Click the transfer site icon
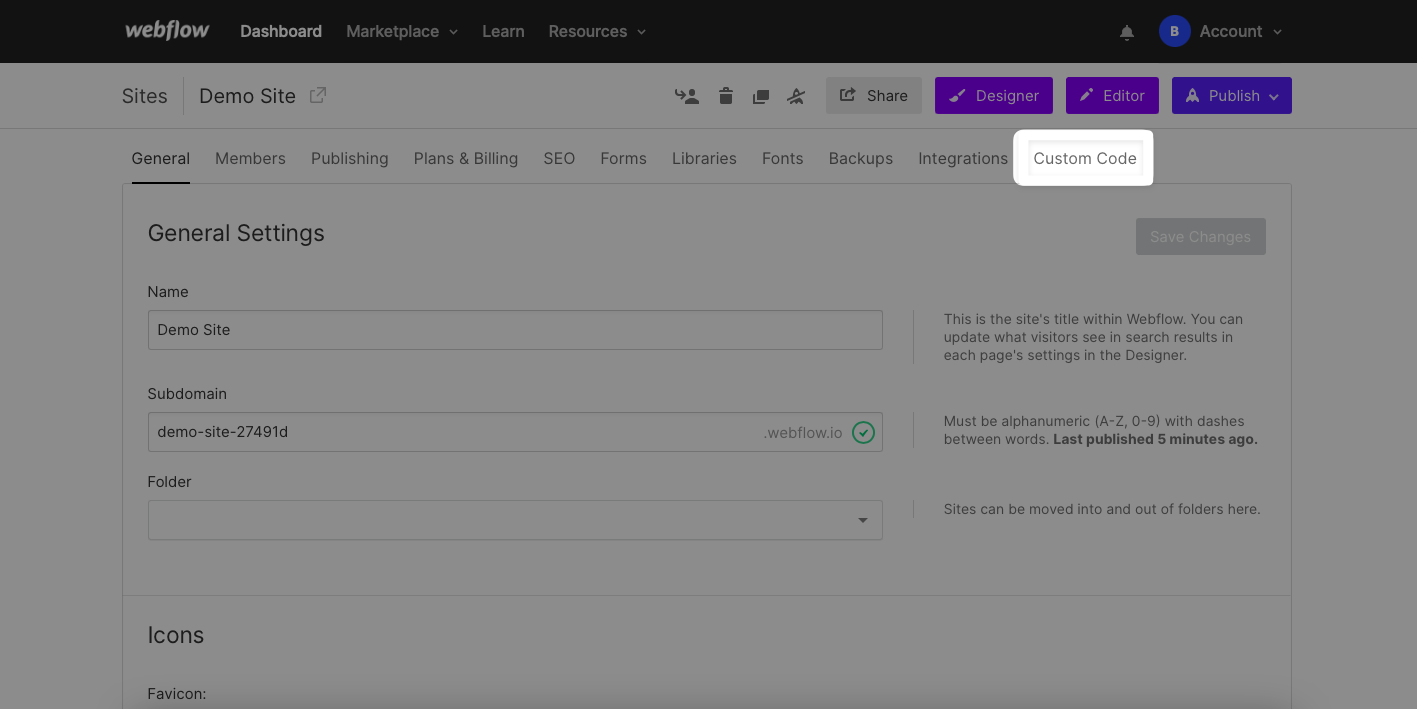Viewport: 1417px width, 709px height. pyautogui.click(x=687, y=96)
